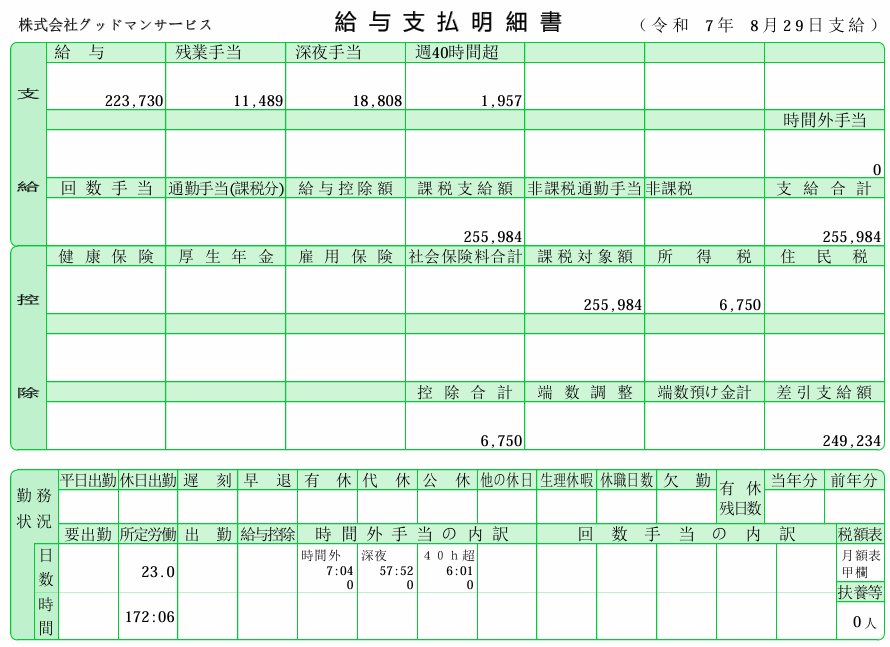Image resolution: width=890 pixels, height=647 pixels.
Task: Click the 雇用保険 header cell
Action: pos(345,256)
